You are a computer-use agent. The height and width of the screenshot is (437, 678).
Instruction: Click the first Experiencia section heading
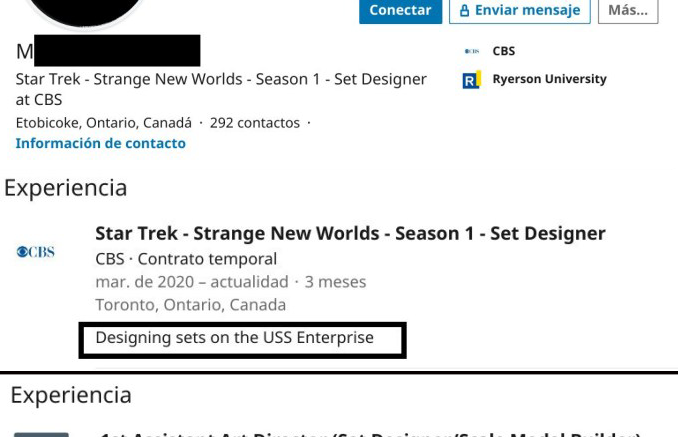[66, 188]
